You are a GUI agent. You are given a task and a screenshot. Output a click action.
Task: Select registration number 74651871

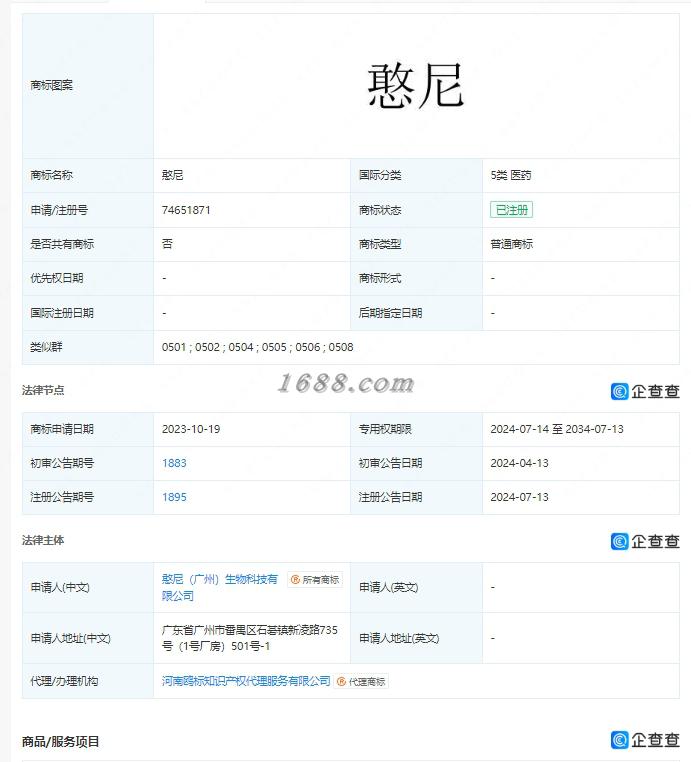point(186,210)
